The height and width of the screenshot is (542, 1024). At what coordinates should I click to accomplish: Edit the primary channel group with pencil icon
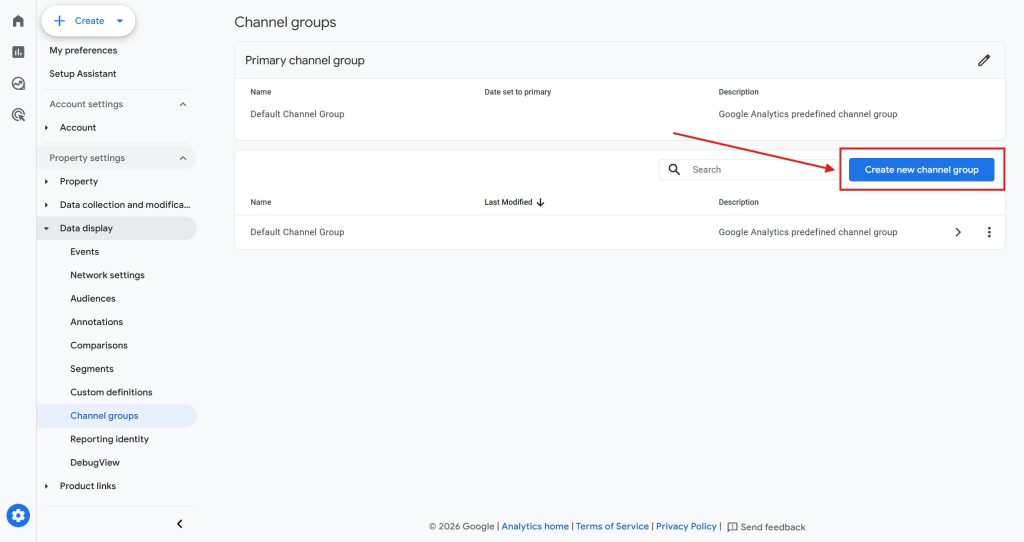(x=984, y=60)
